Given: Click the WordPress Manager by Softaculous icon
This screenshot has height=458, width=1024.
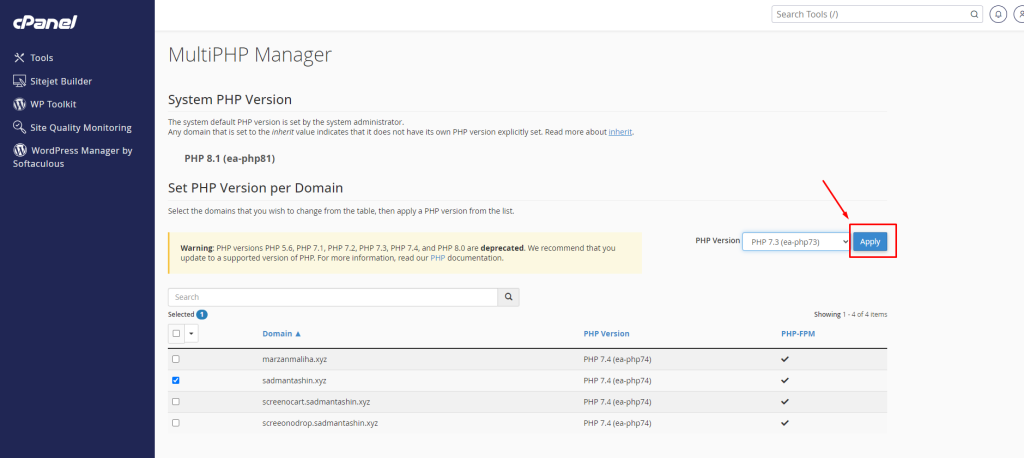Looking at the screenshot, I should coord(19,150).
